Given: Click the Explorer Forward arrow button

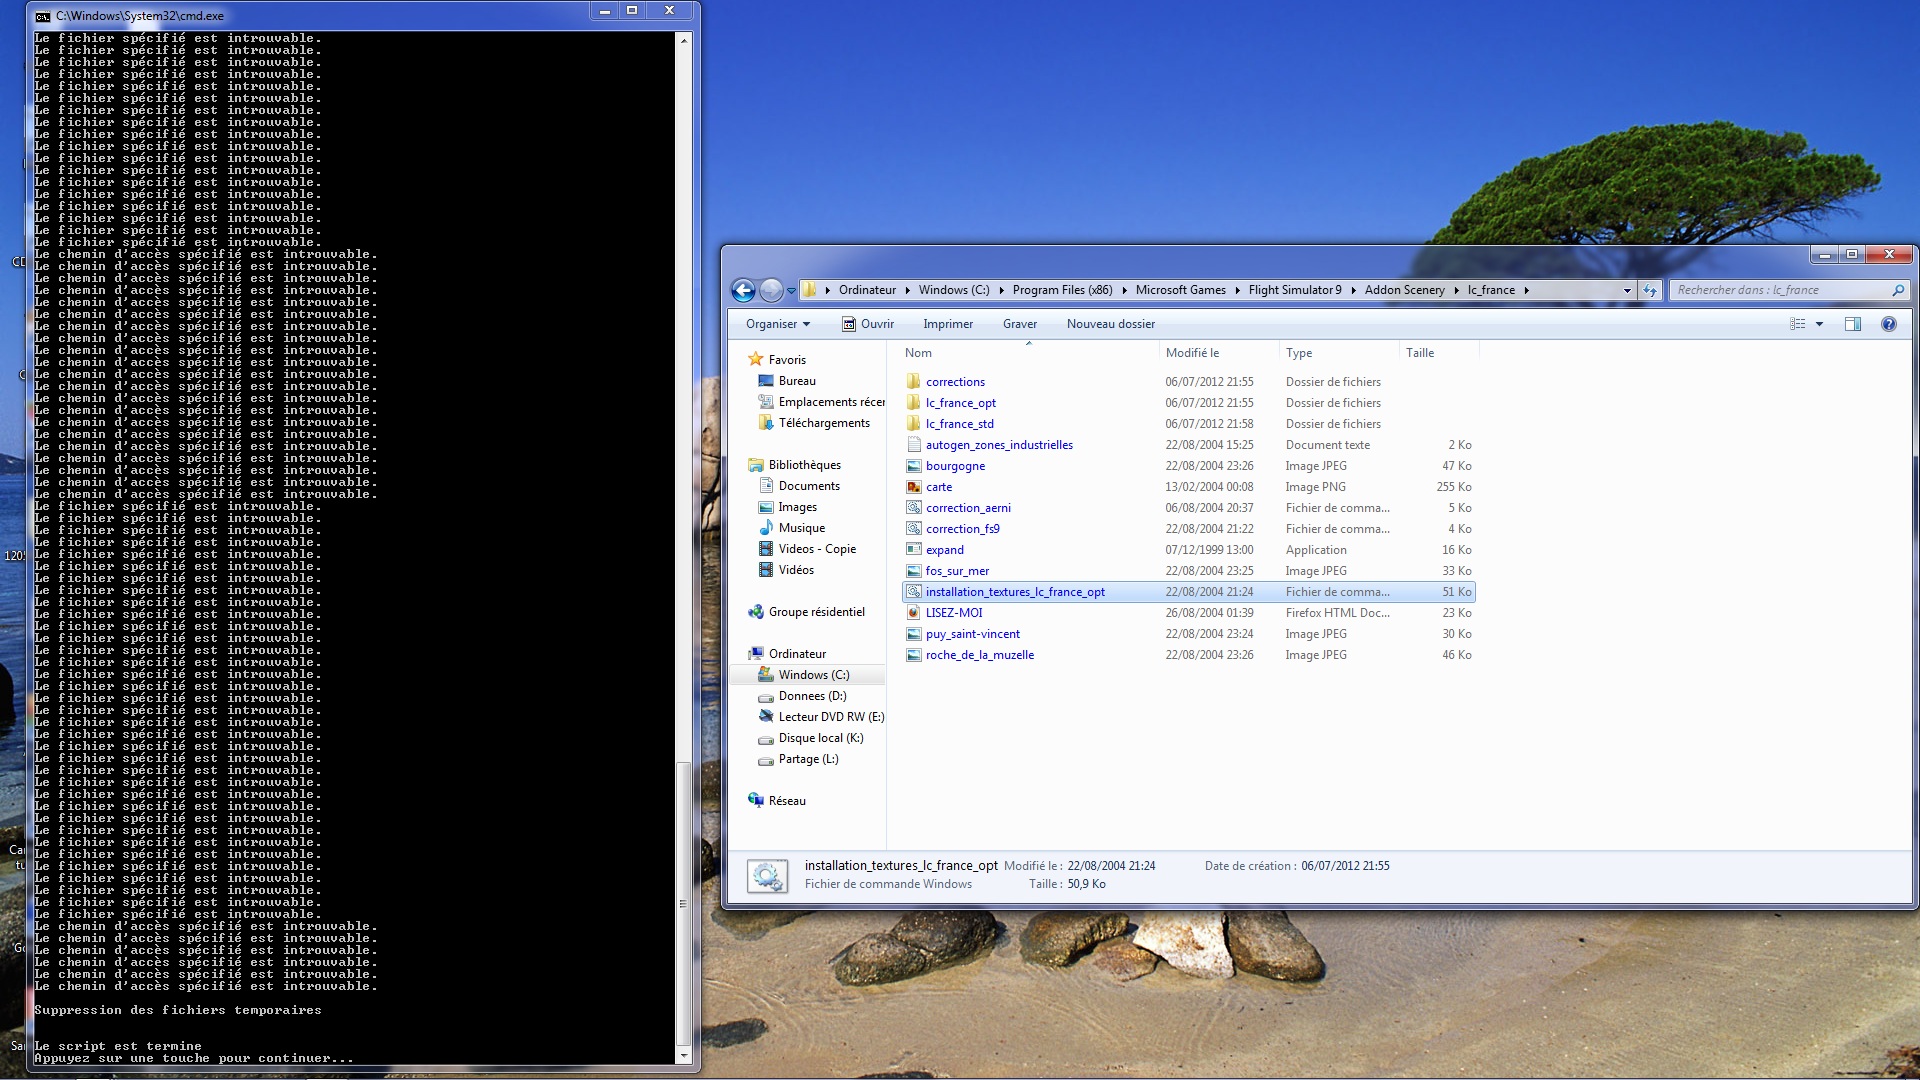Looking at the screenshot, I should [771, 290].
